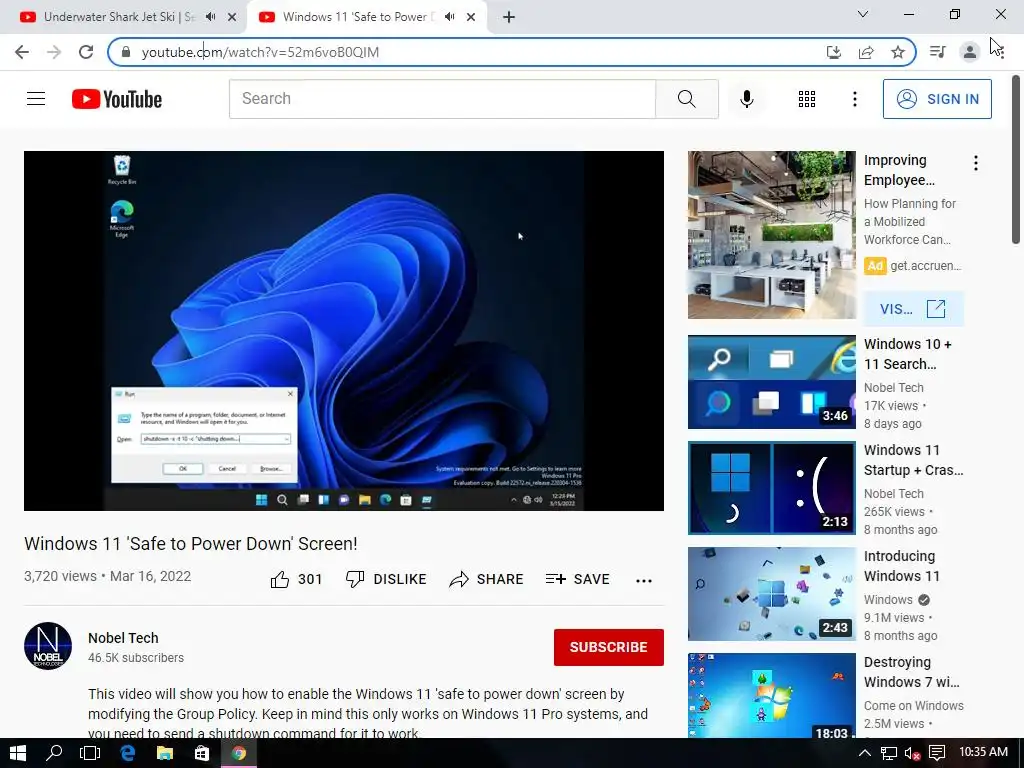Open Improving Employee ad thumbnail
The image size is (1024, 768).
point(771,235)
